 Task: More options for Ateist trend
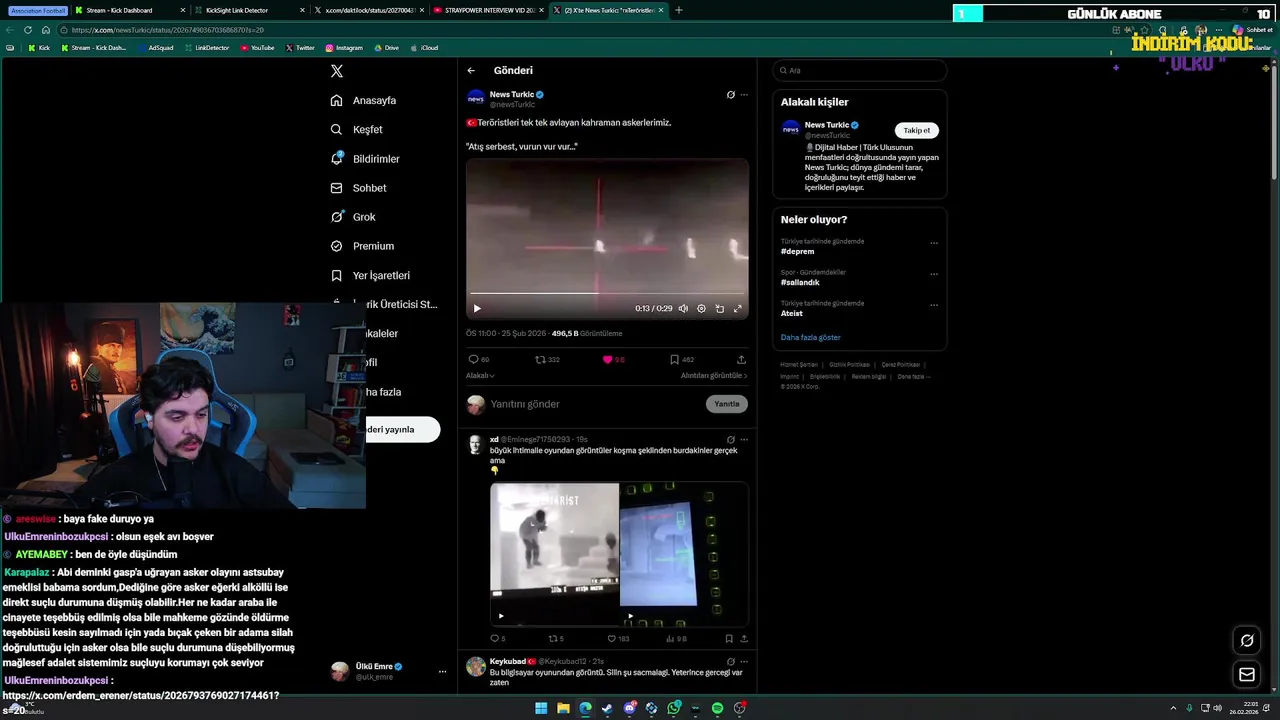coord(934,304)
